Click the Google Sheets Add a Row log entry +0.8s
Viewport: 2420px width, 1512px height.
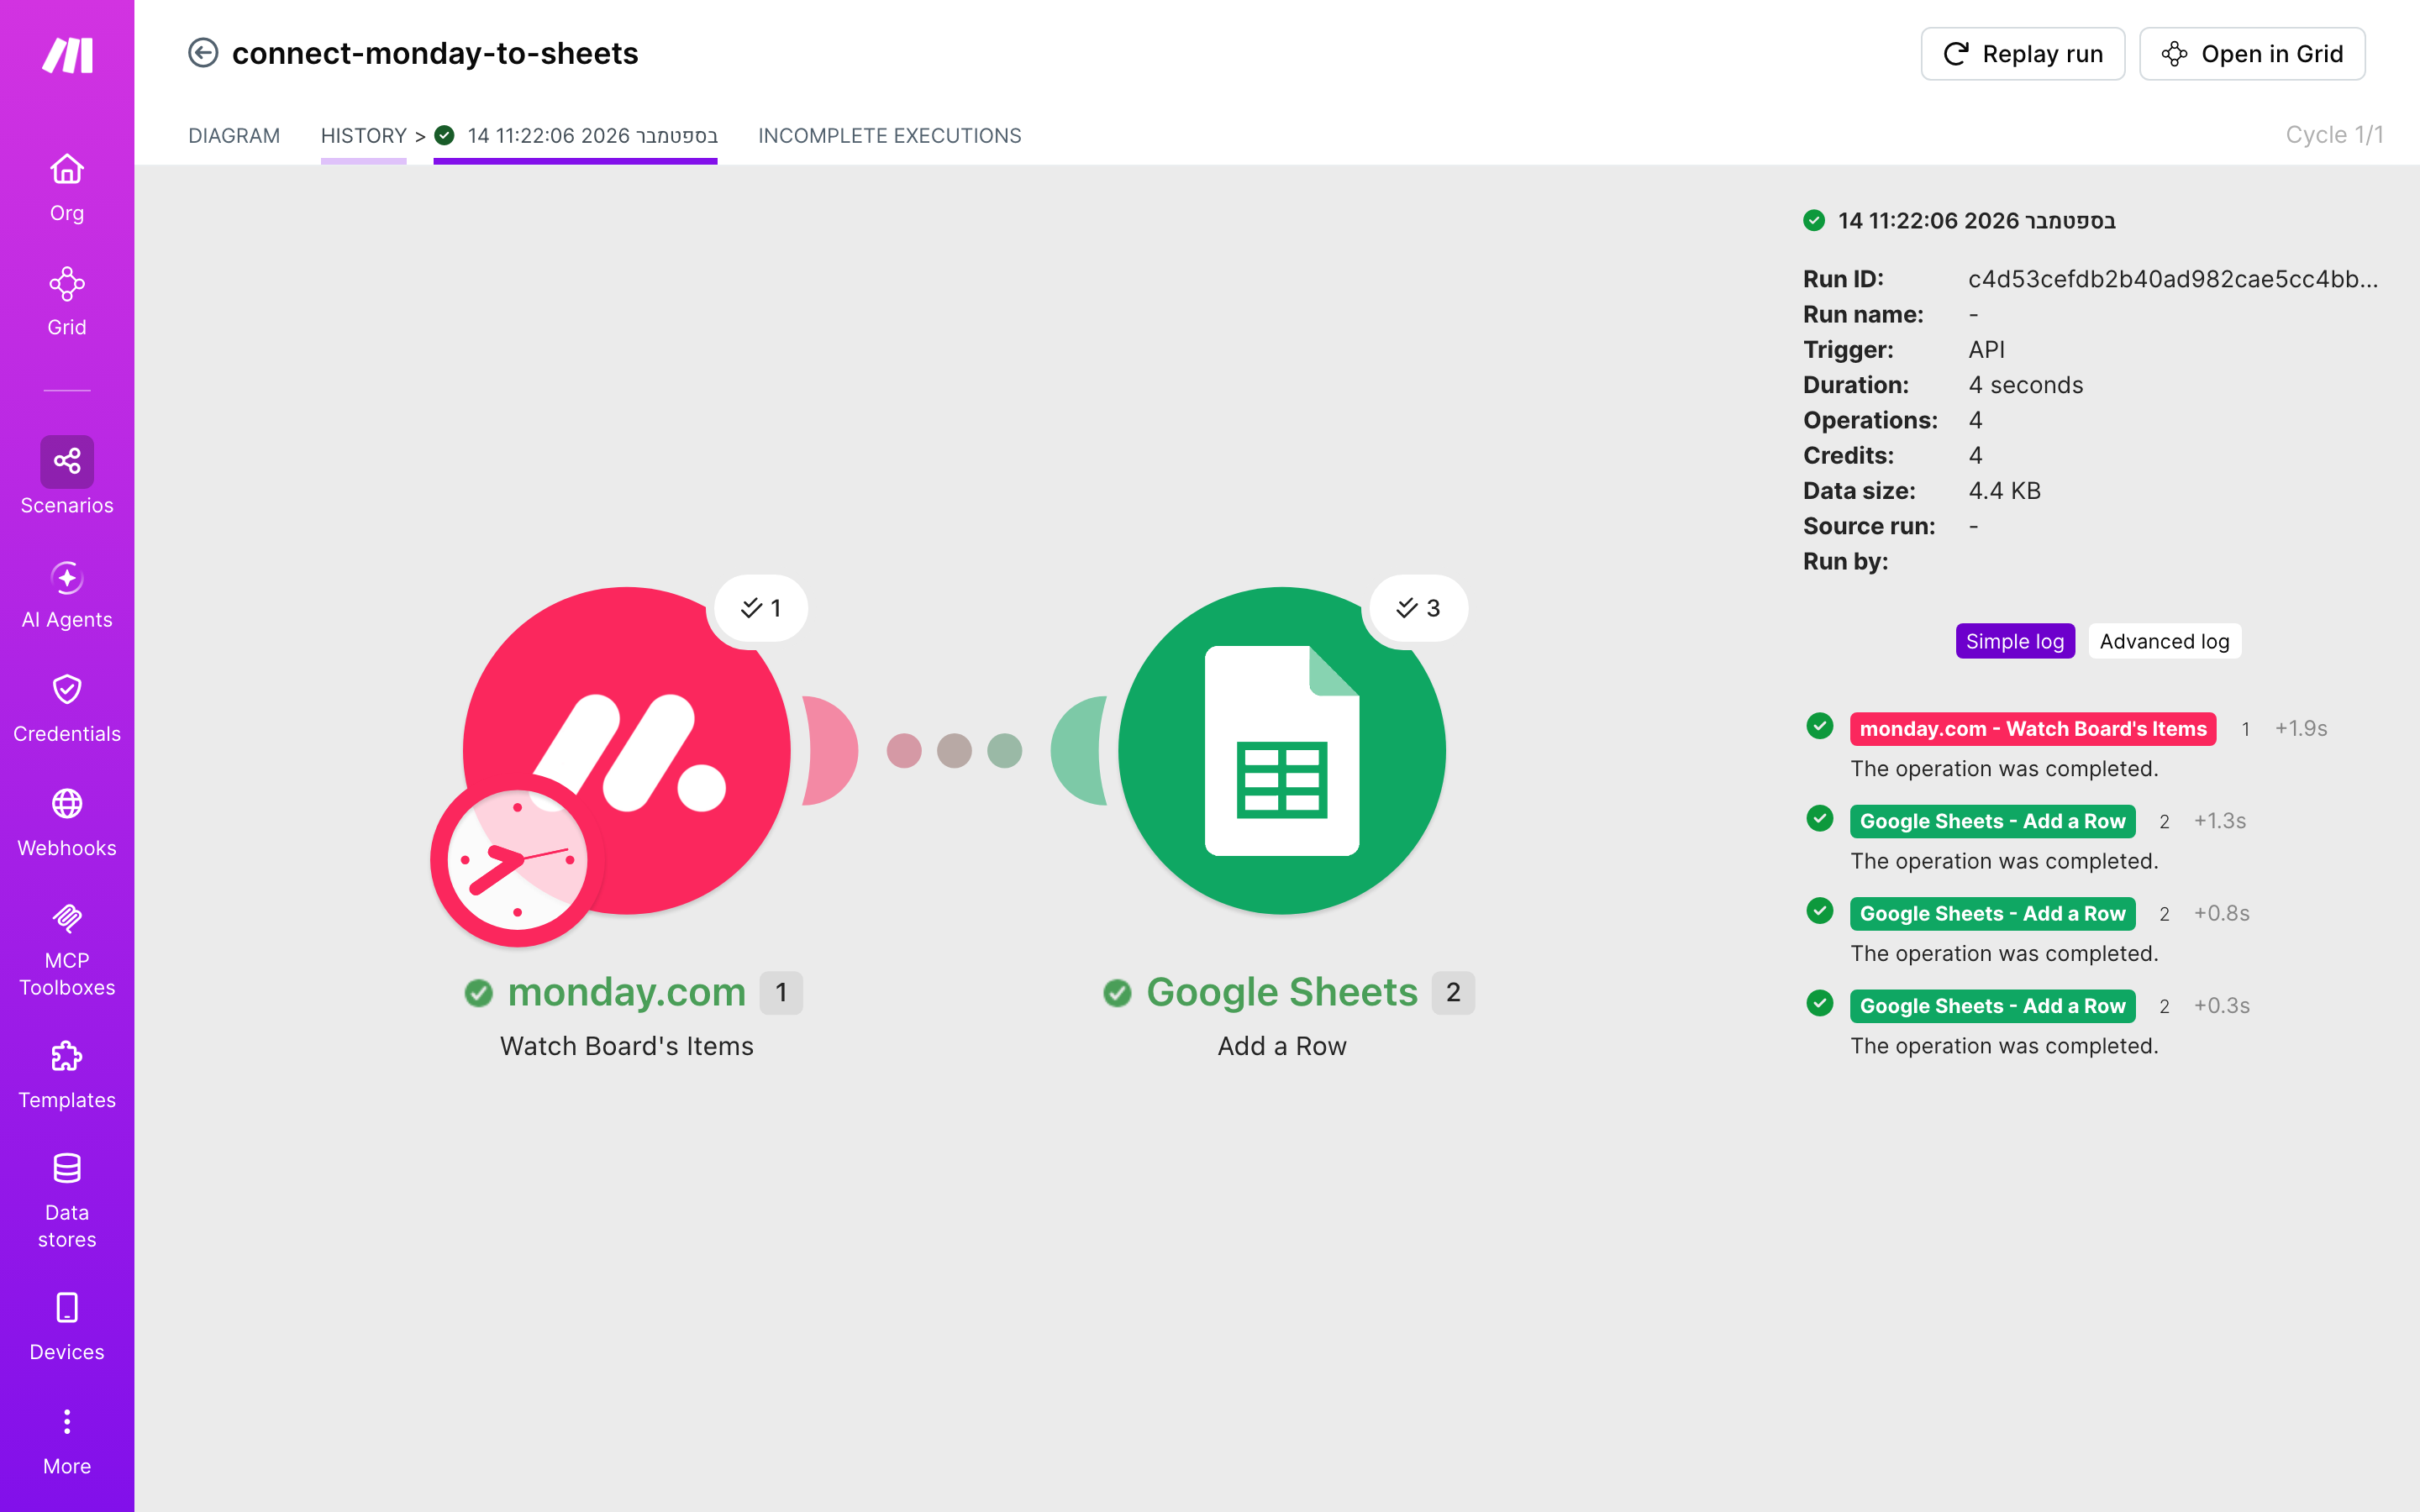point(1993,914)
